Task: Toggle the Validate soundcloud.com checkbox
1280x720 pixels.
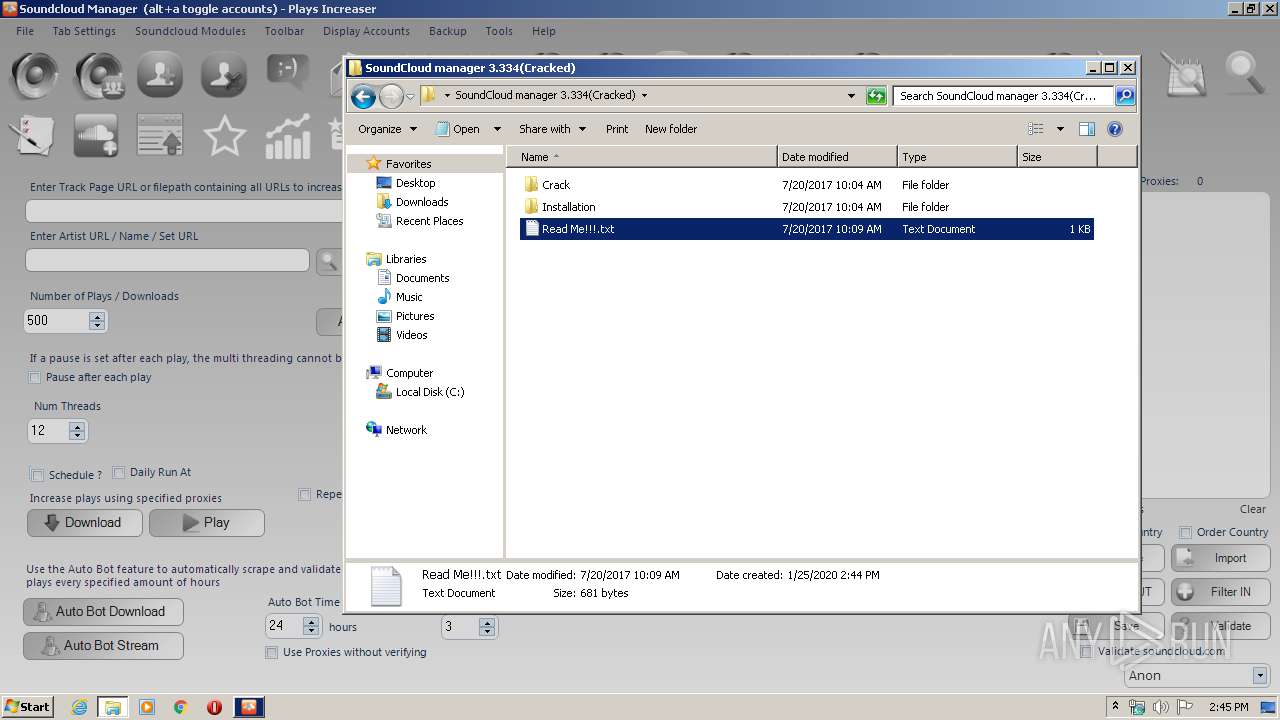Action: click(1086, 651)
